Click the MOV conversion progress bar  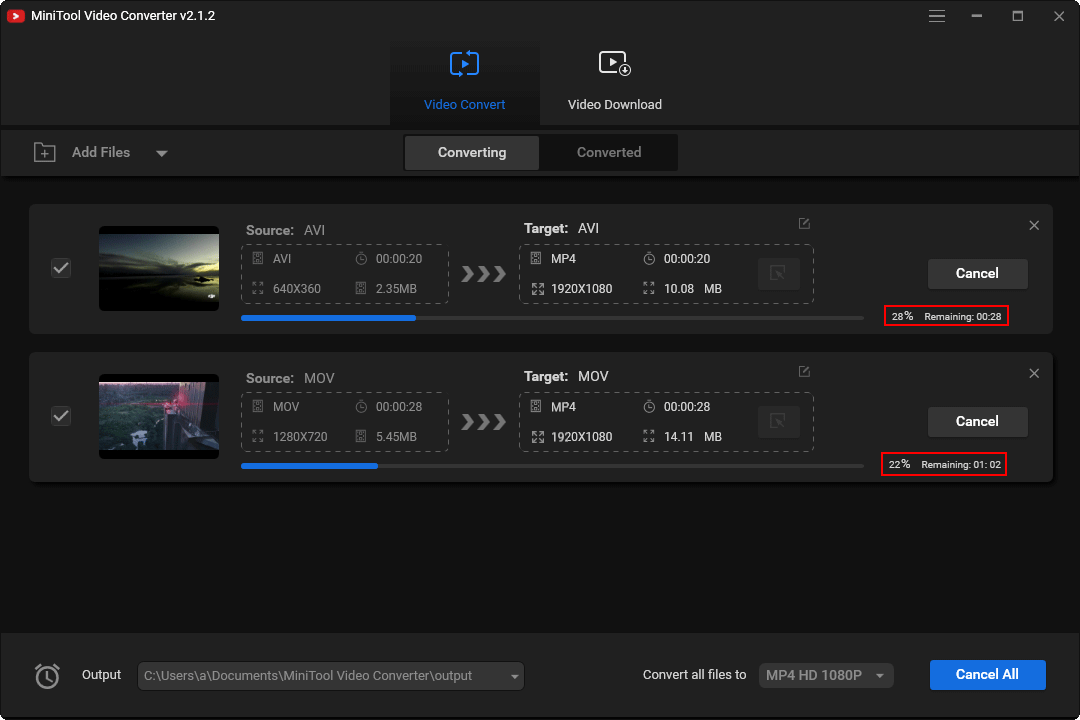coord(552,466)
